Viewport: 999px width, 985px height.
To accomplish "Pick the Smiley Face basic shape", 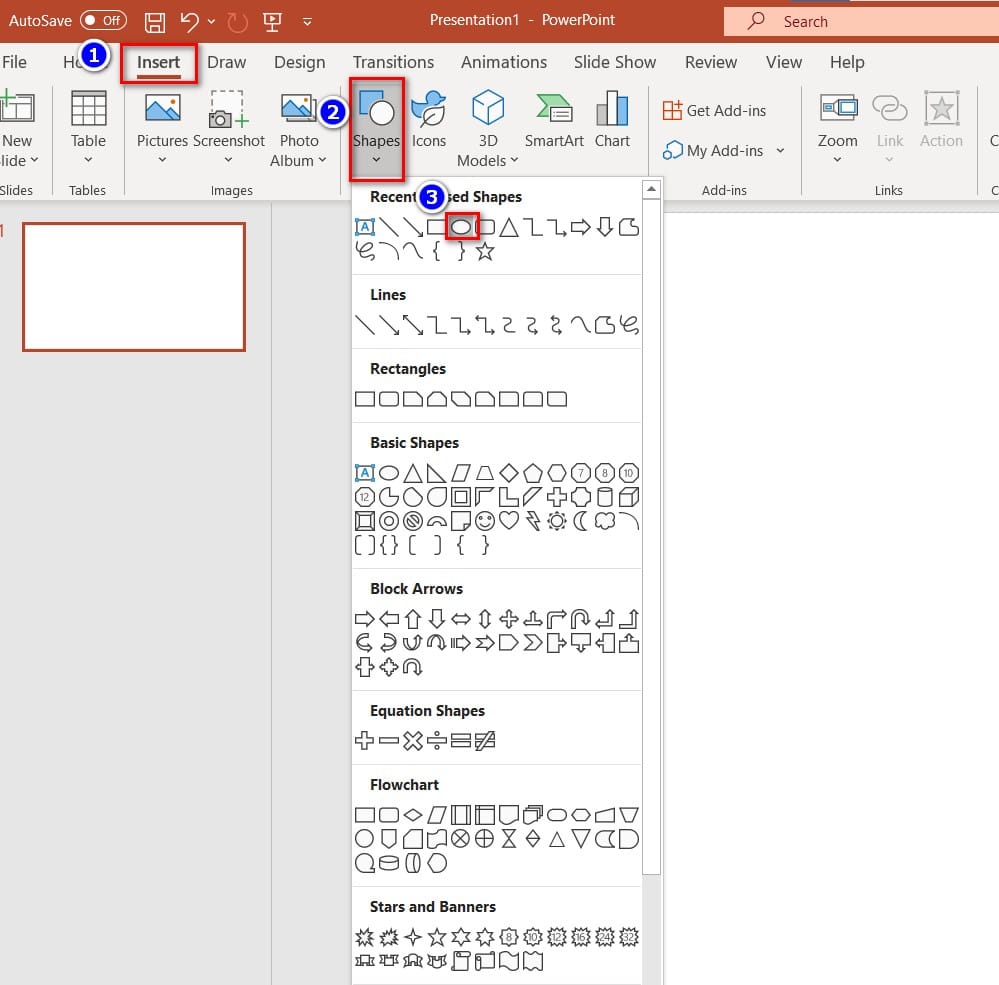I will tap(485, 521).
